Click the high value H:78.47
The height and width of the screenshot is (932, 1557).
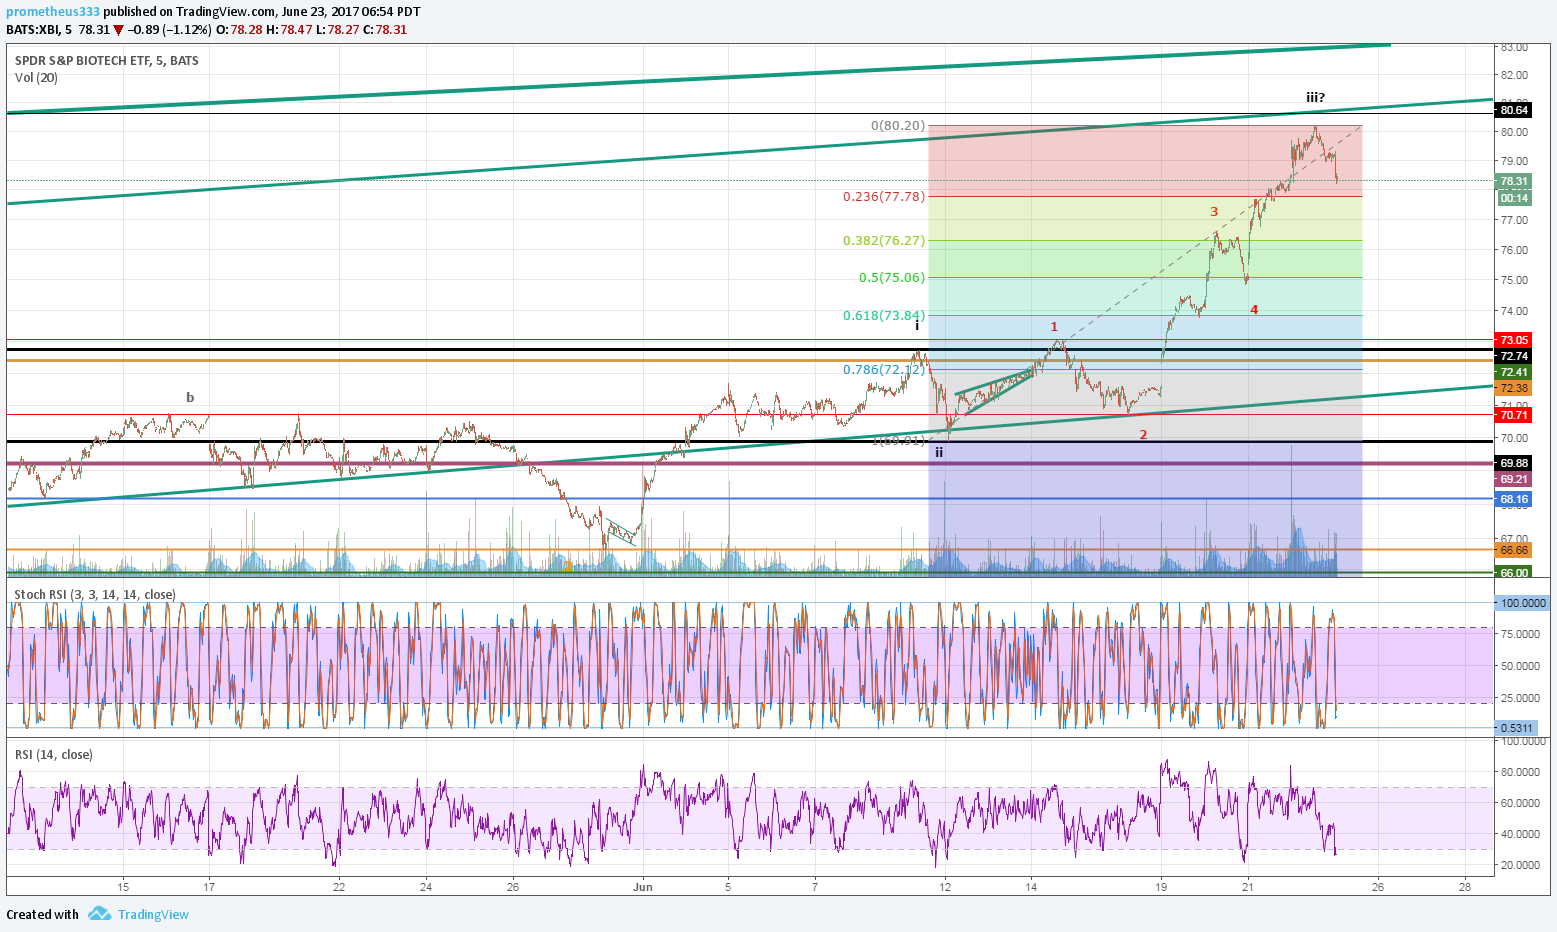coord(289,30)
